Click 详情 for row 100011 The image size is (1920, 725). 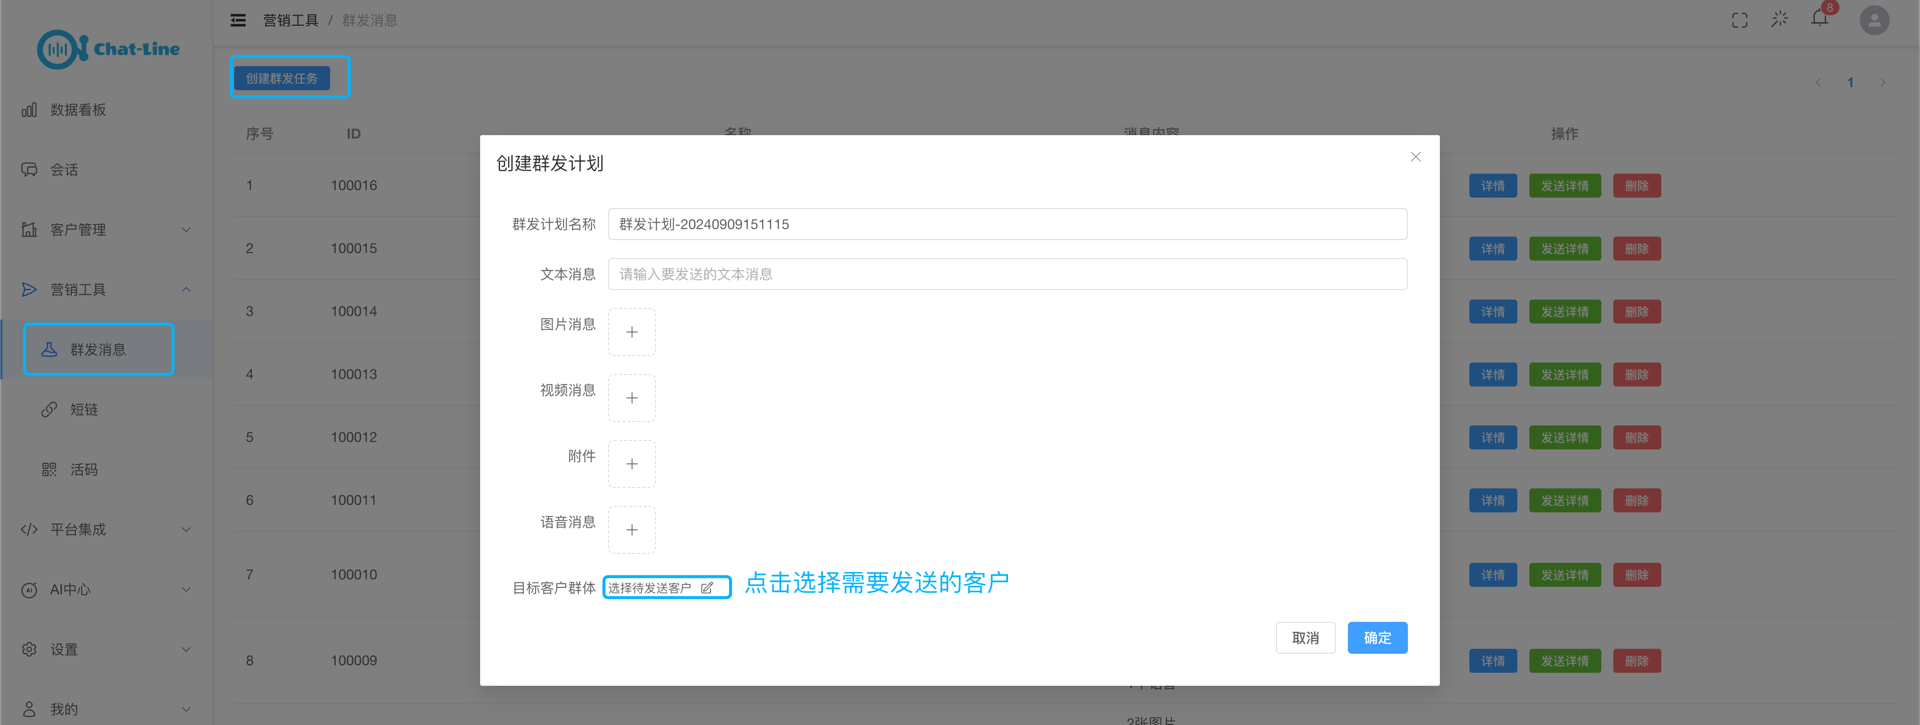1493,501
